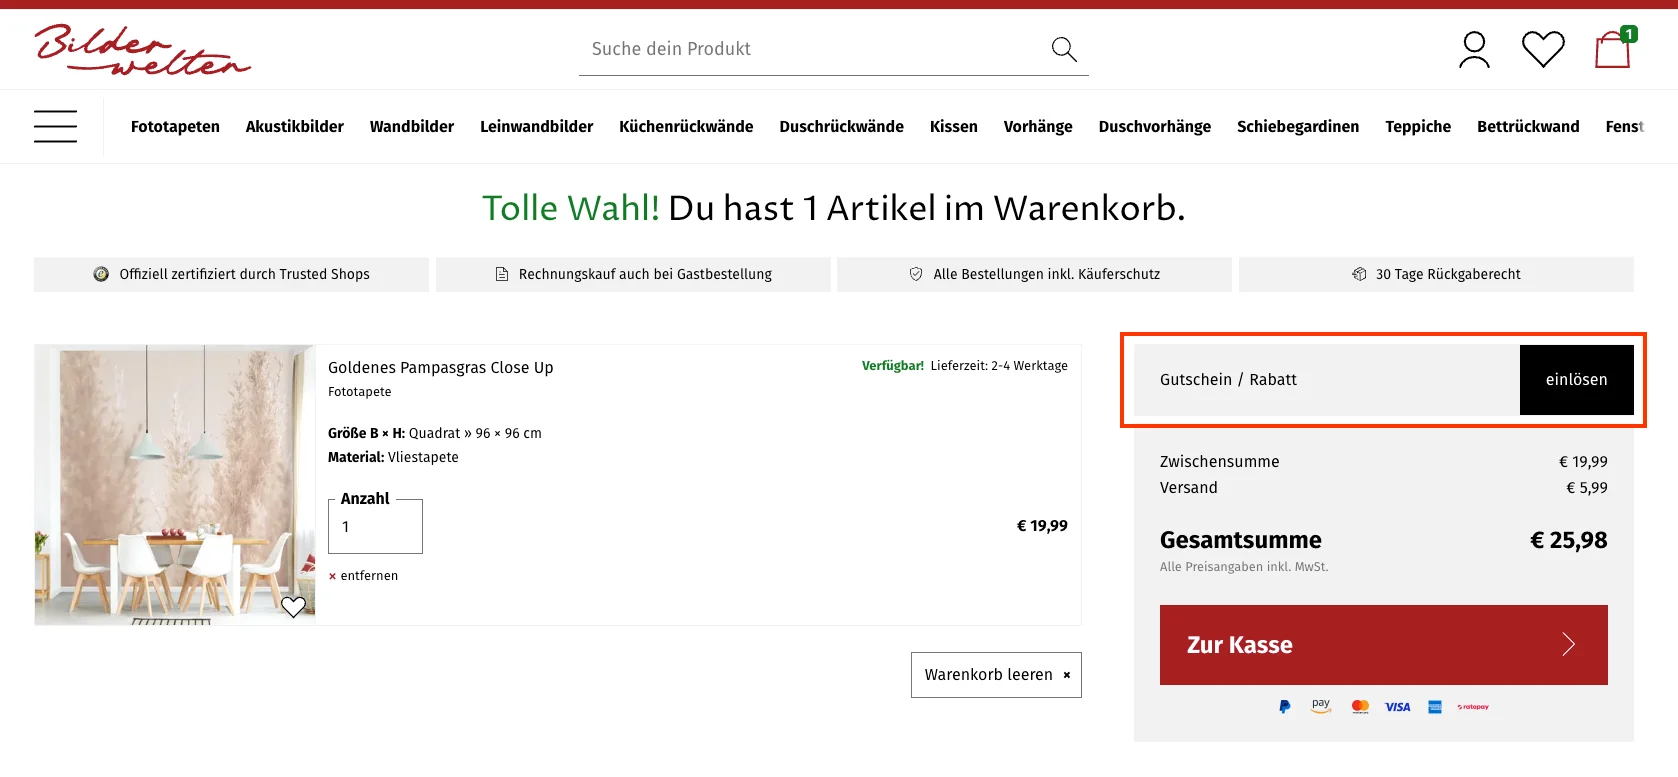The height and width of the screenshot is (777, 1678).
Task: Open Akustikbilder category
Action: [x=295, y=126]
